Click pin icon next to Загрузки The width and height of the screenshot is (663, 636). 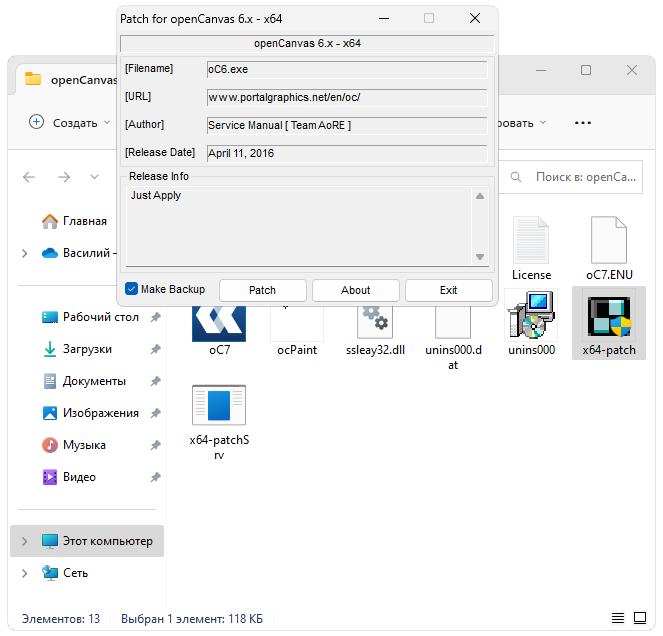(156, 349)
